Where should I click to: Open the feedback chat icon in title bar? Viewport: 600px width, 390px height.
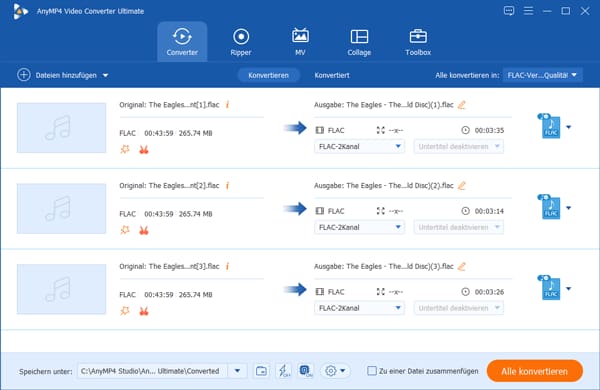pyautogui.click(x=509, y=11)
